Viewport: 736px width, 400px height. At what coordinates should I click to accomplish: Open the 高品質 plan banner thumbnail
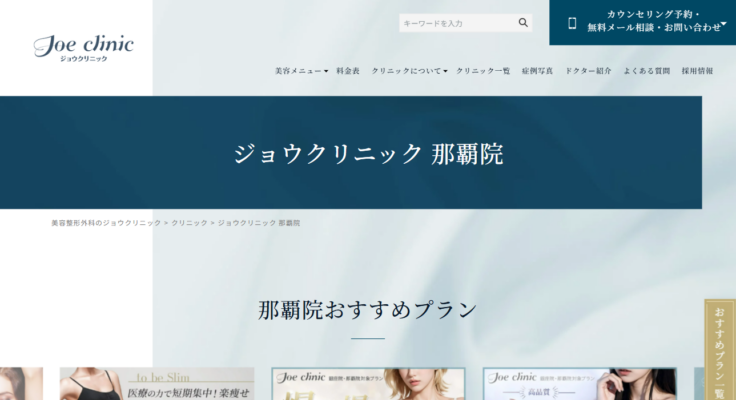point(579,384)
